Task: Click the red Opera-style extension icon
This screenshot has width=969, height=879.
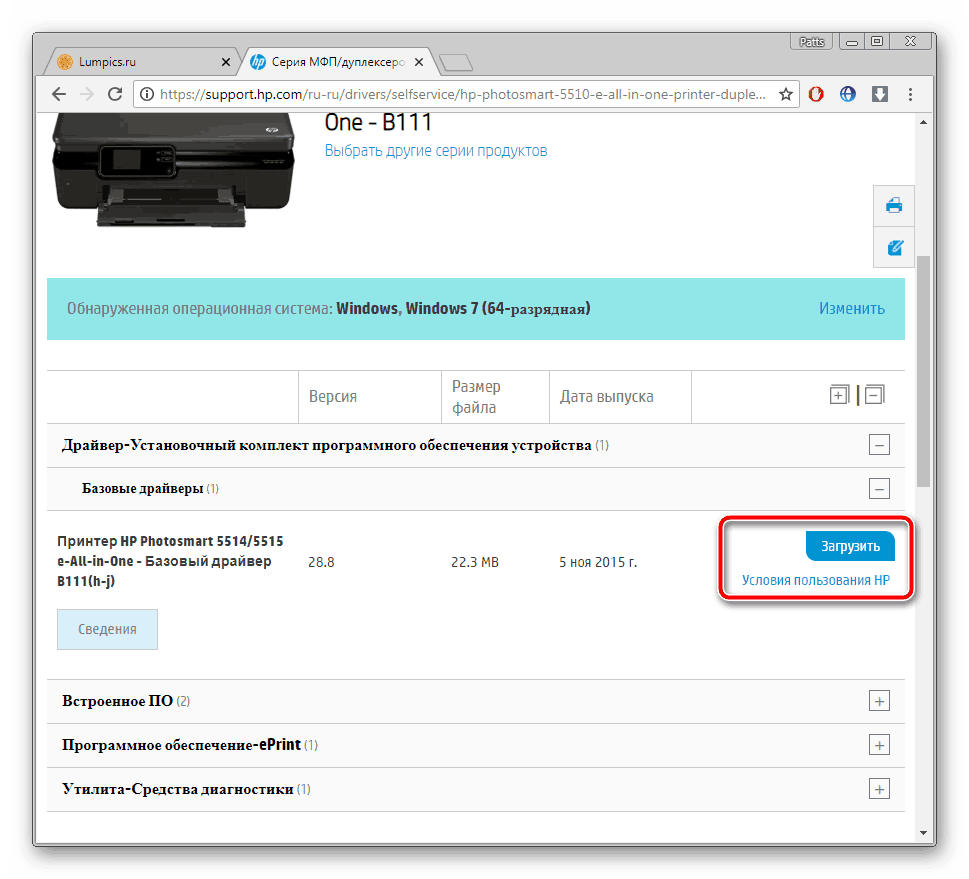Action: (816, 94)
